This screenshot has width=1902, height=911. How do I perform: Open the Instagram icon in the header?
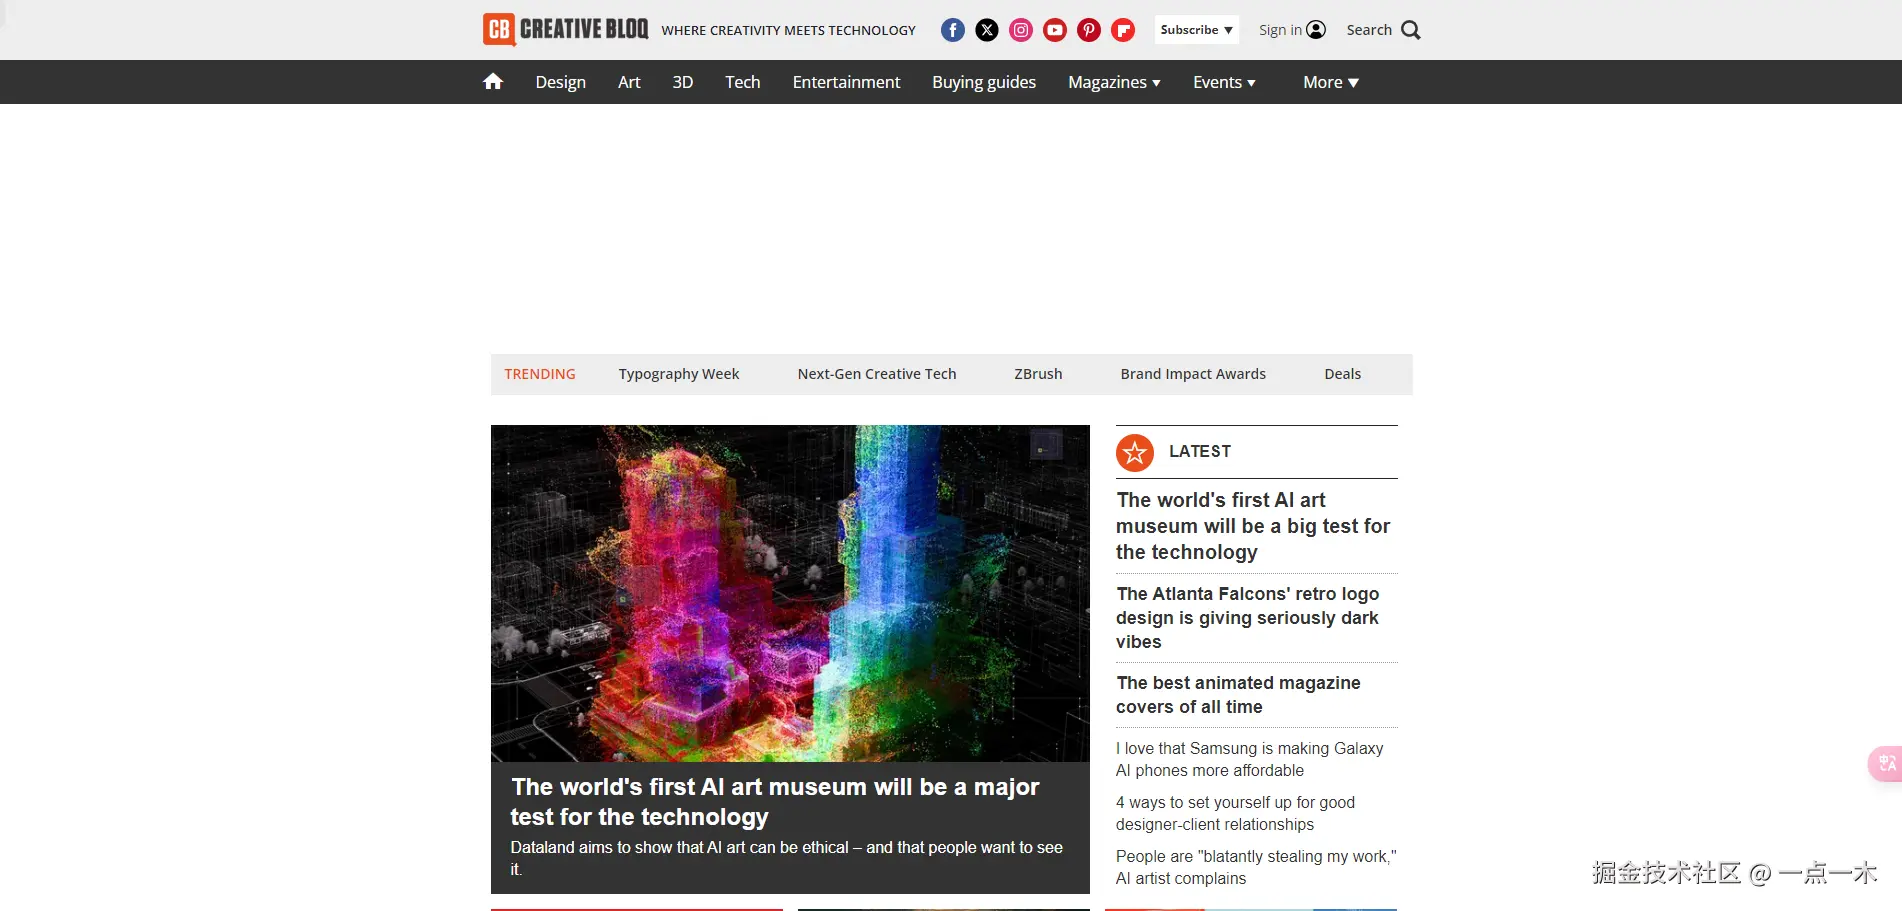[x=1020, y=29]
